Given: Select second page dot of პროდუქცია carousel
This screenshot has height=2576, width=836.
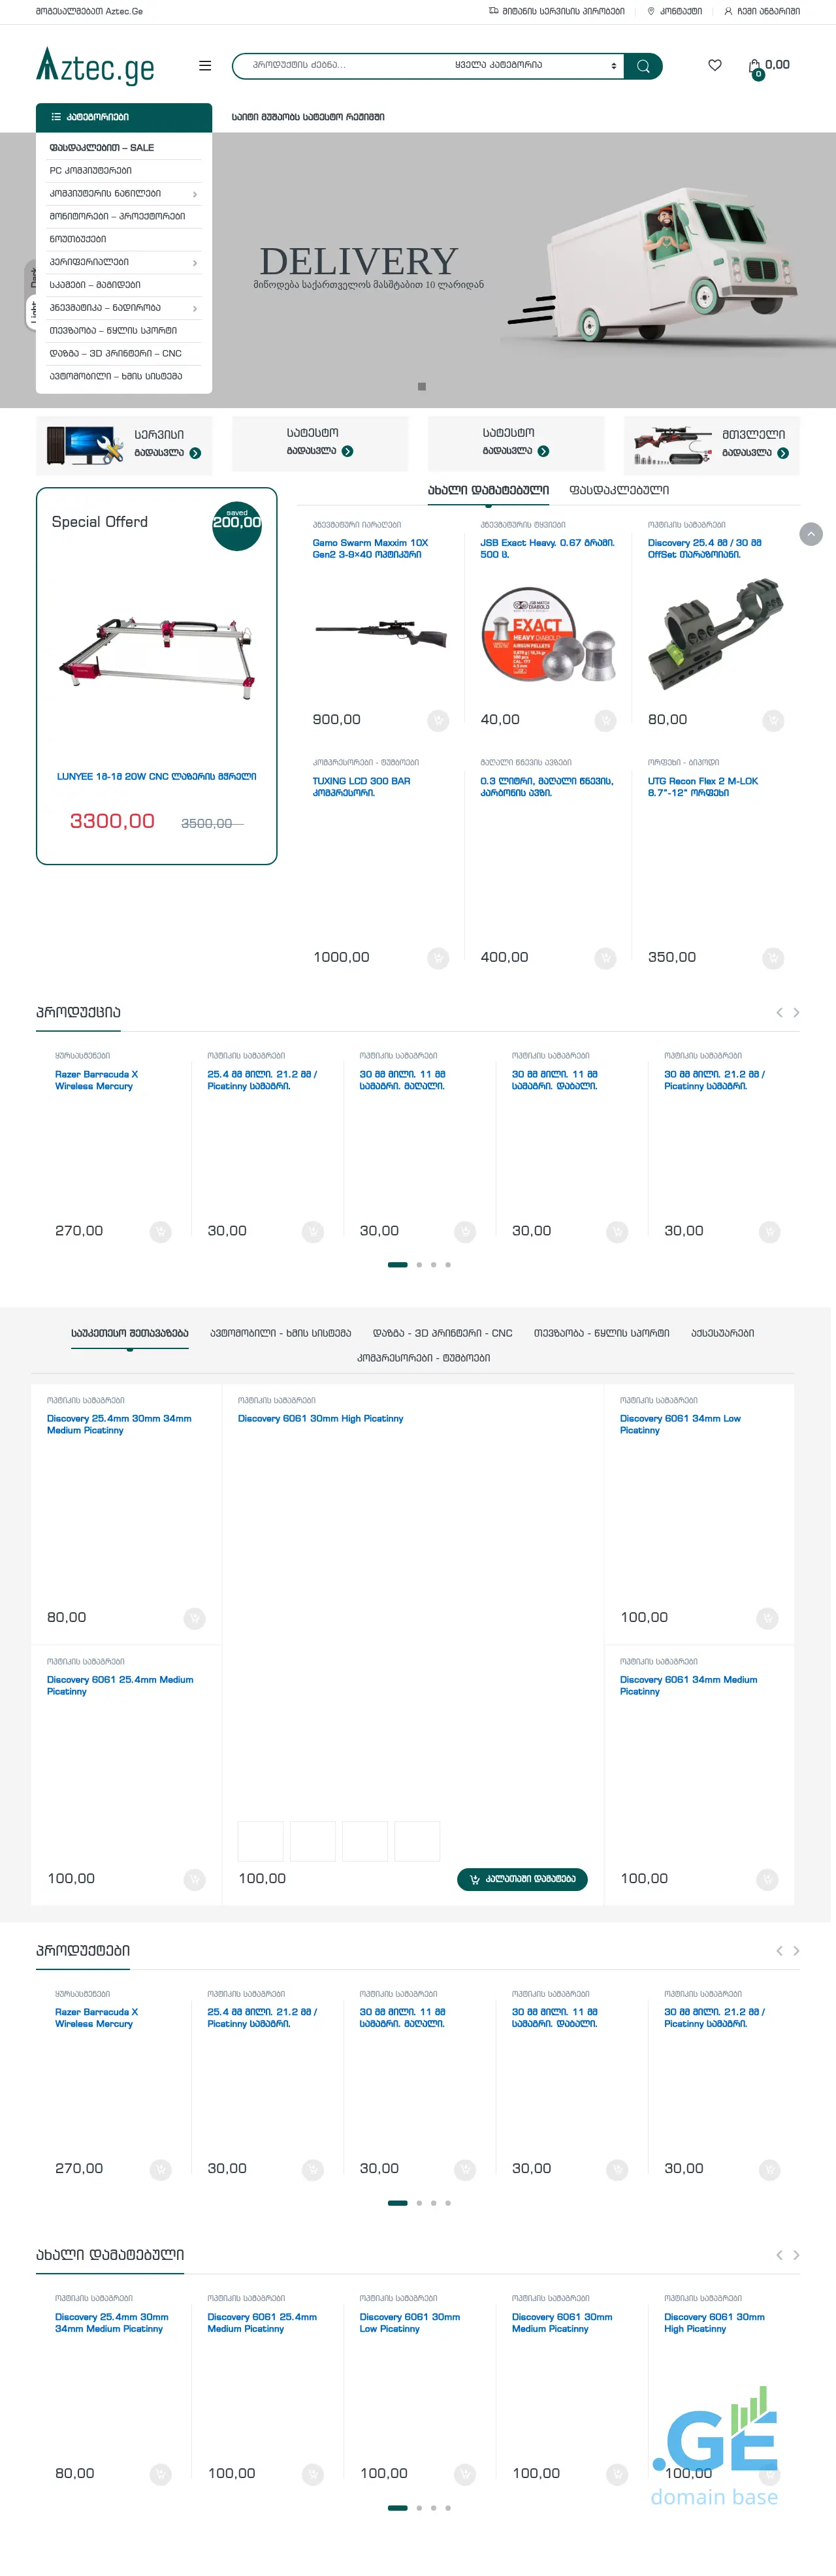Looking at the screenshot, I should 419,1265.
